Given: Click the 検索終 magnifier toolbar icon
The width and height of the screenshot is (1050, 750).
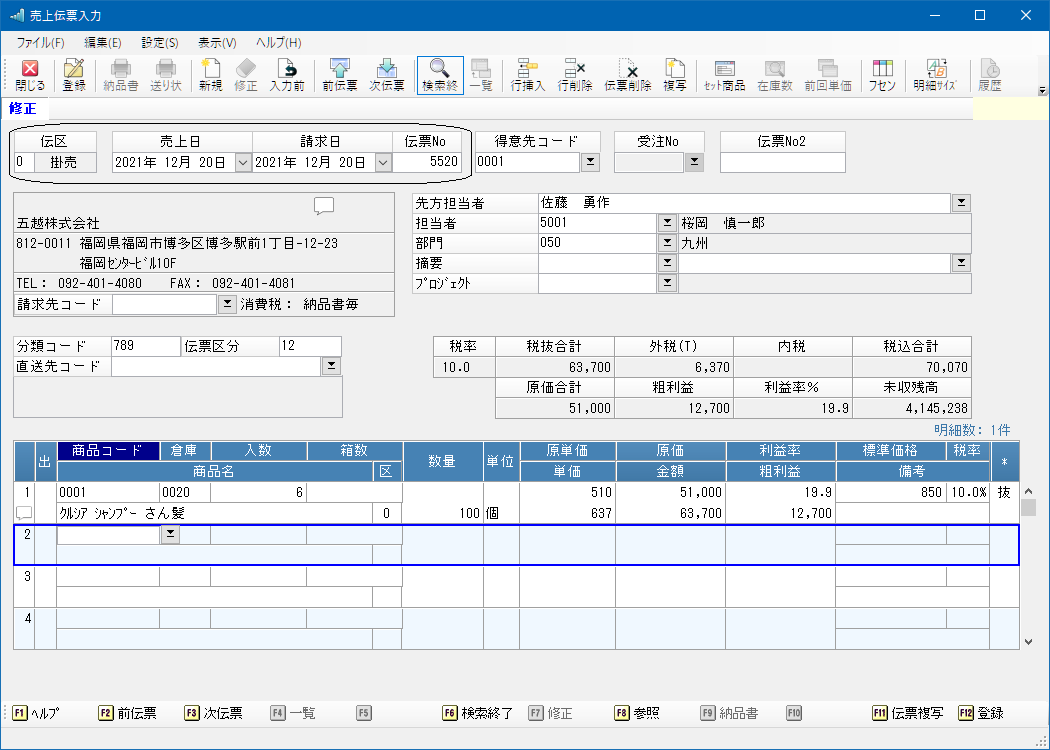Looking at the screenshot, I should 440,75.
